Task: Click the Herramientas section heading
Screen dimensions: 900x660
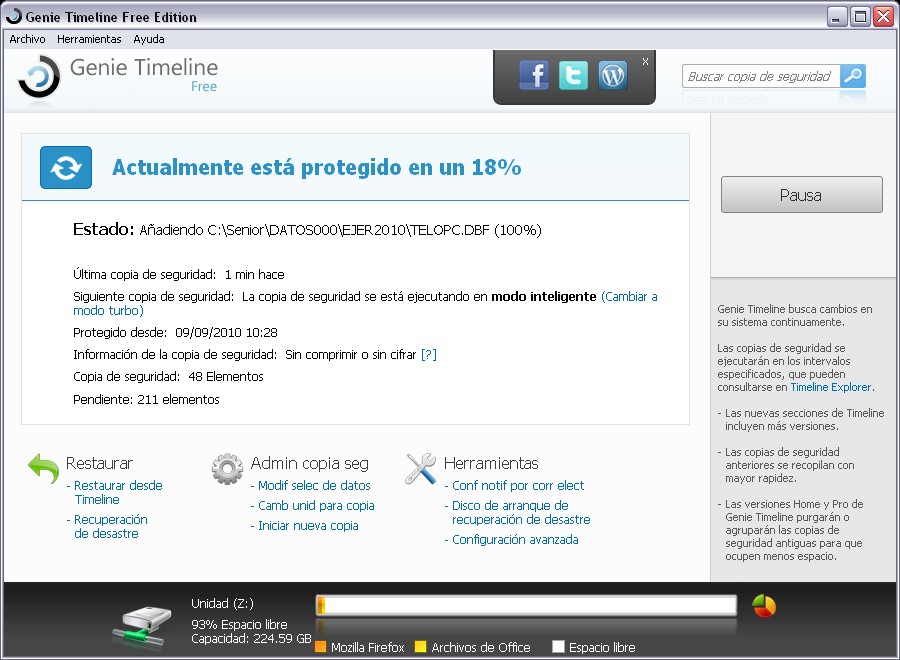Action: 491,463
